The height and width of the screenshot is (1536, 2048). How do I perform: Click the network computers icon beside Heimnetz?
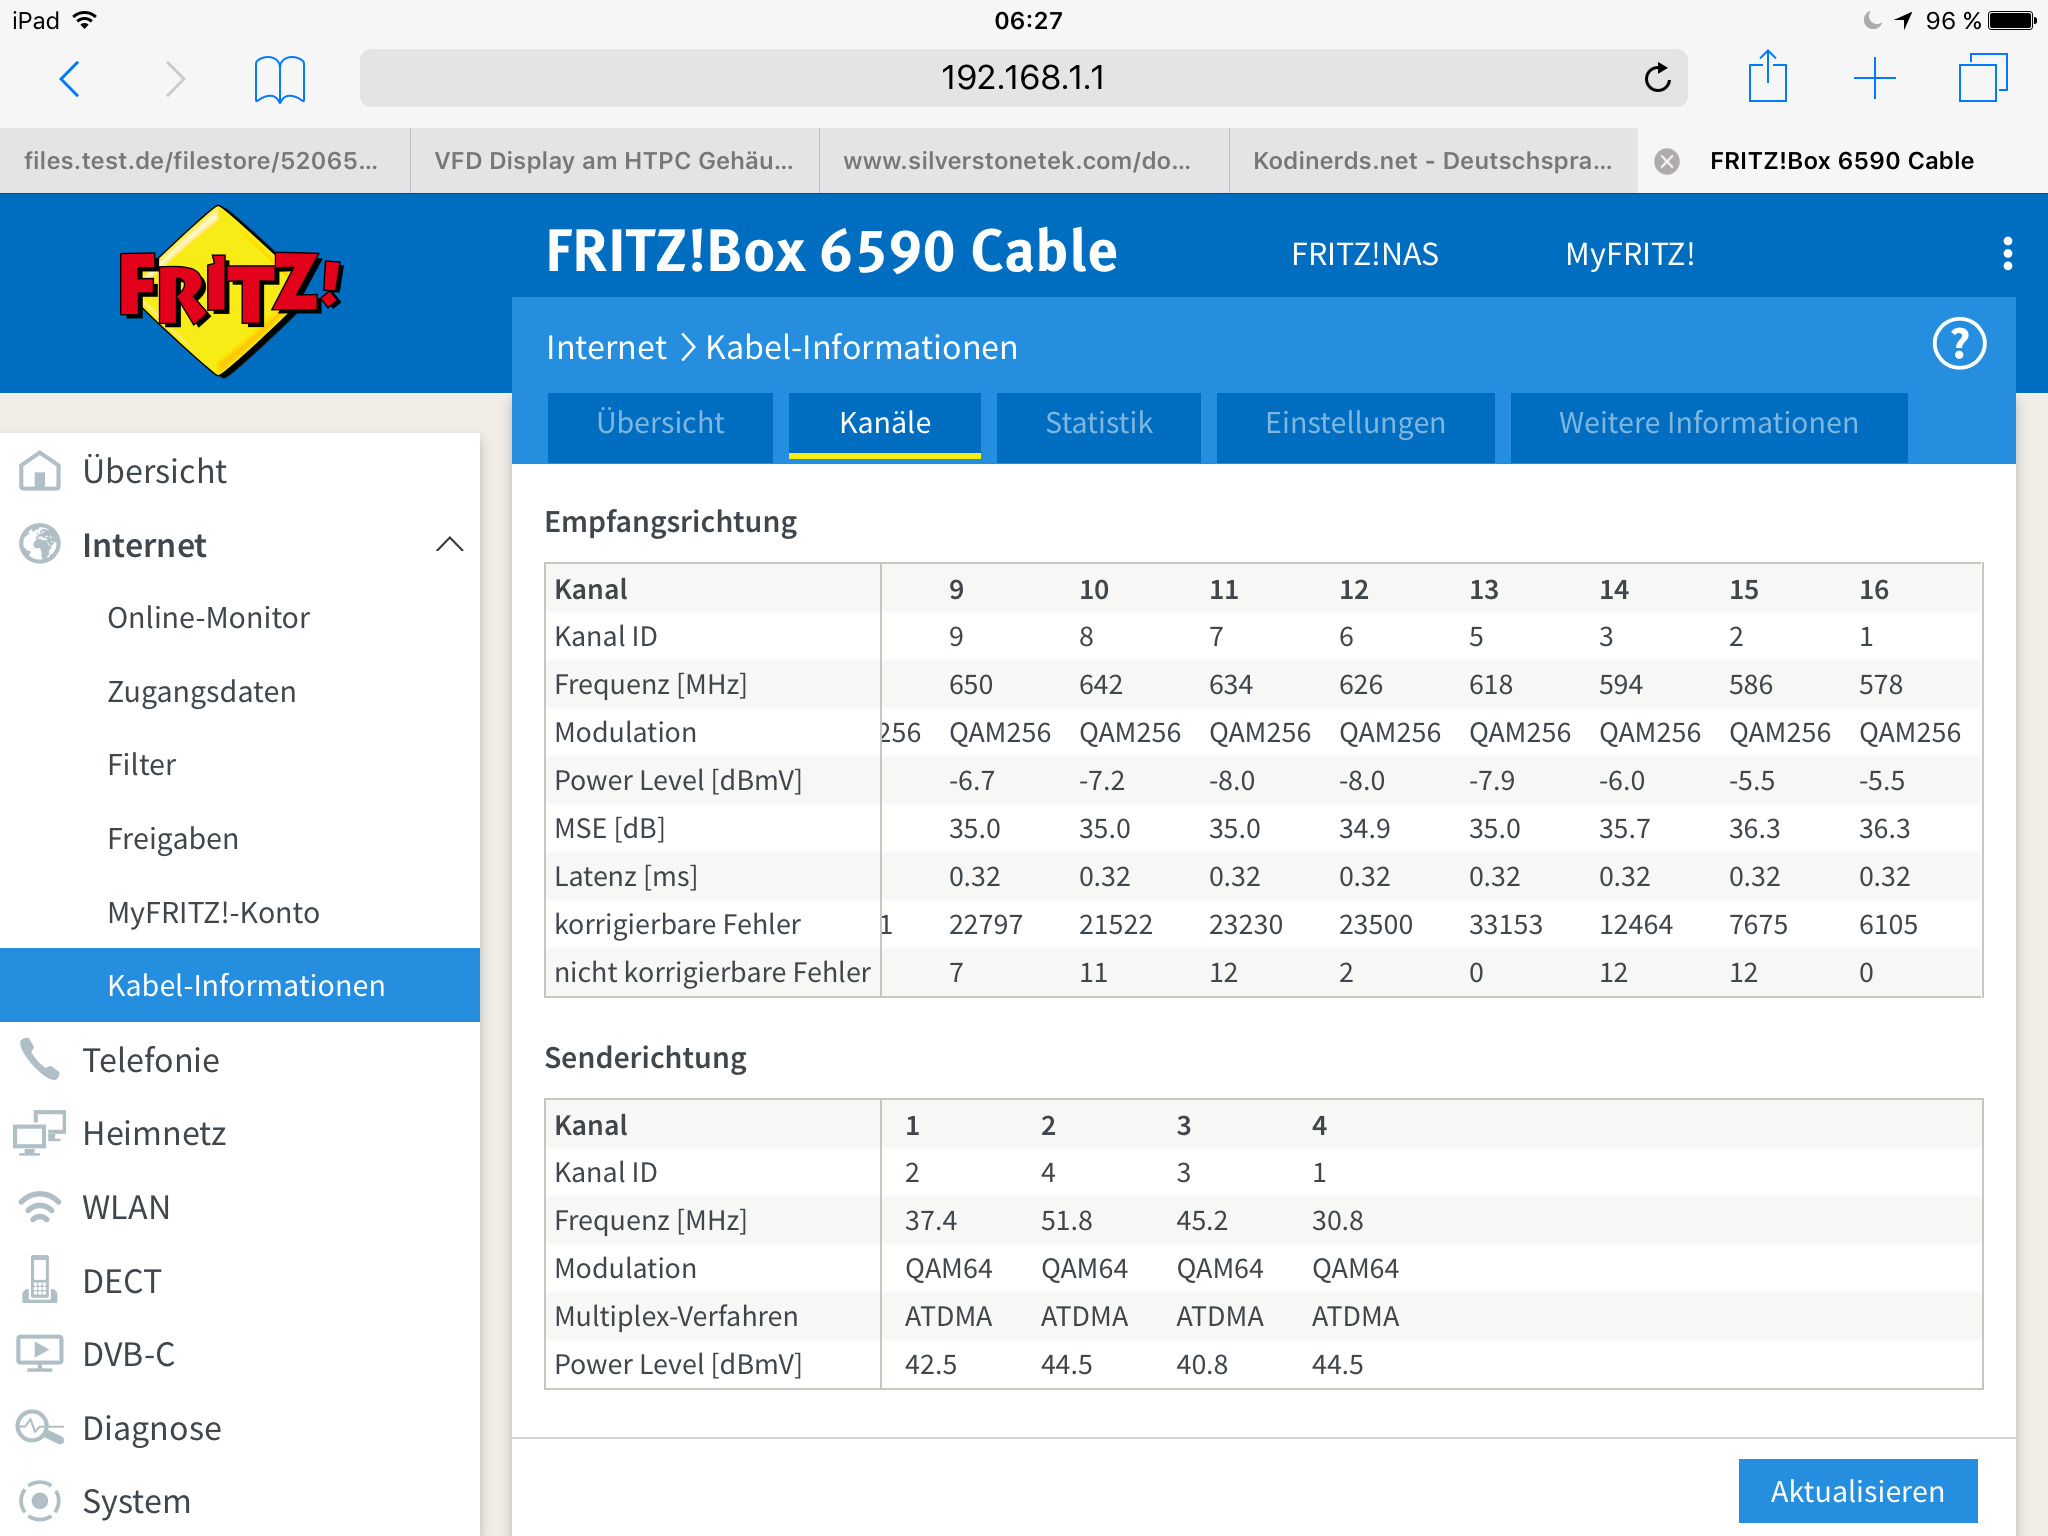pos(40,1133)
